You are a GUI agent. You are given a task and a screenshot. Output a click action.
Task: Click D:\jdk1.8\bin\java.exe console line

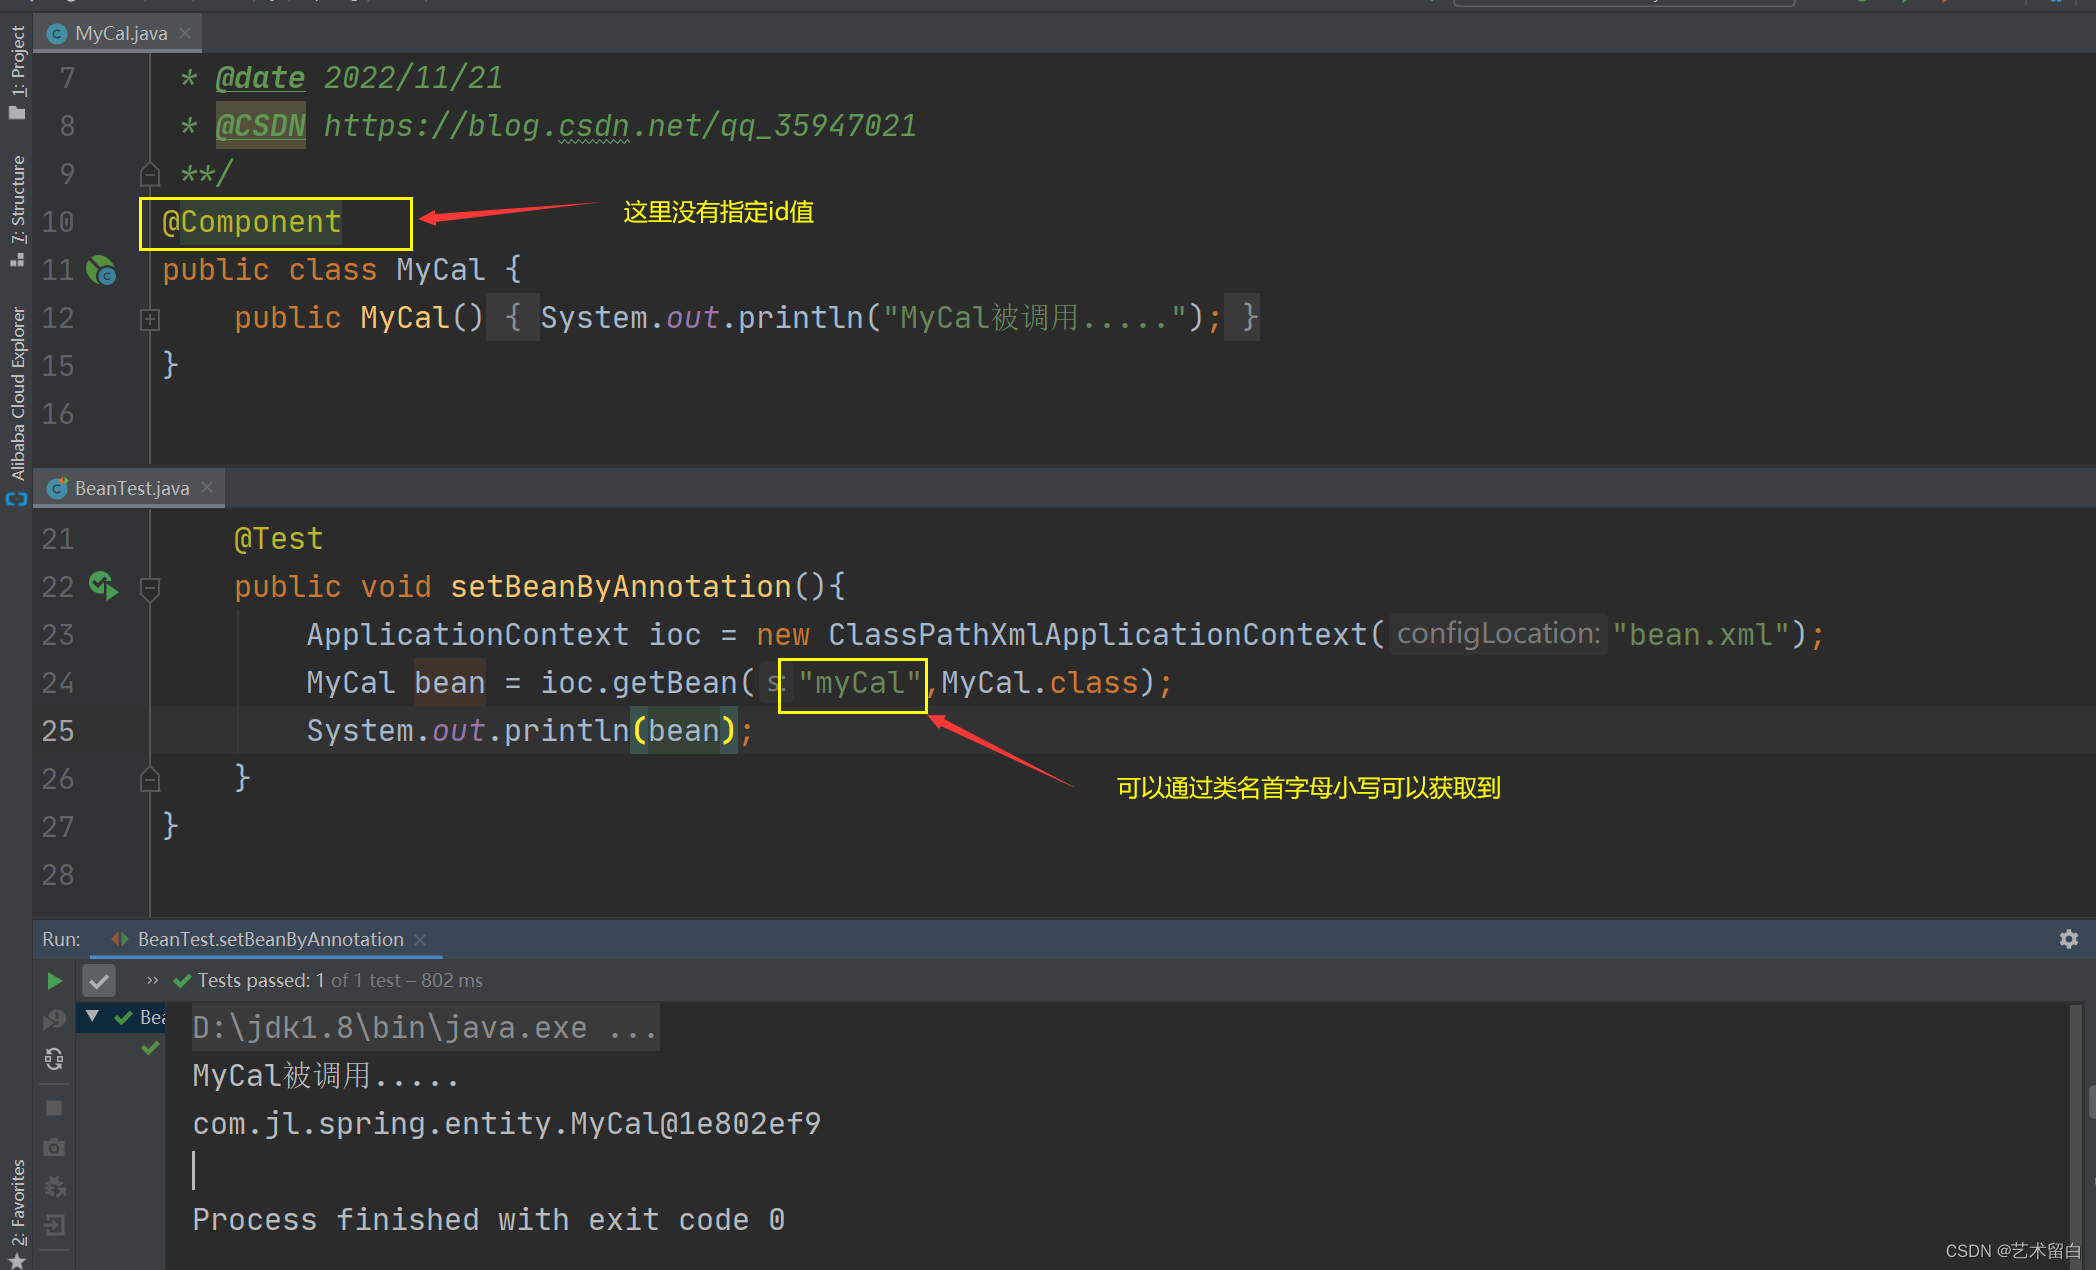pos(426,1027)
